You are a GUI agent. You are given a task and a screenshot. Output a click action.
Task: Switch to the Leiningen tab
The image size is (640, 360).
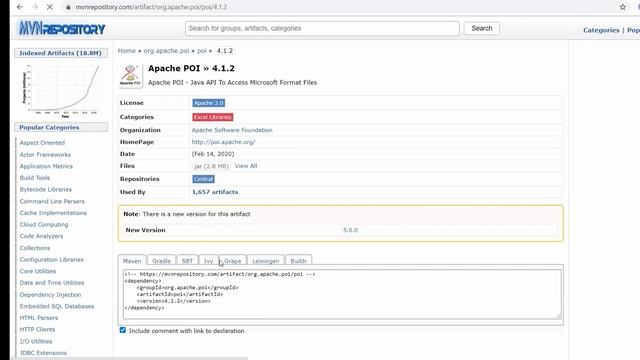[x=266, y=261]
